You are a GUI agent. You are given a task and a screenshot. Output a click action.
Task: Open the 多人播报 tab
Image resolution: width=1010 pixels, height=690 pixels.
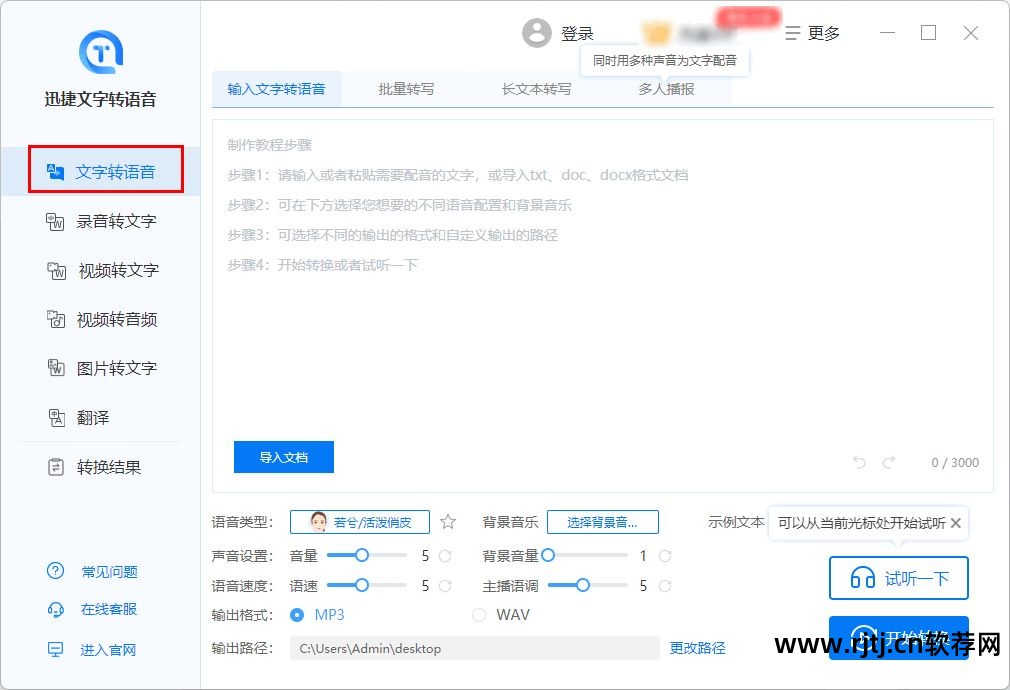(x=666, y=88)
